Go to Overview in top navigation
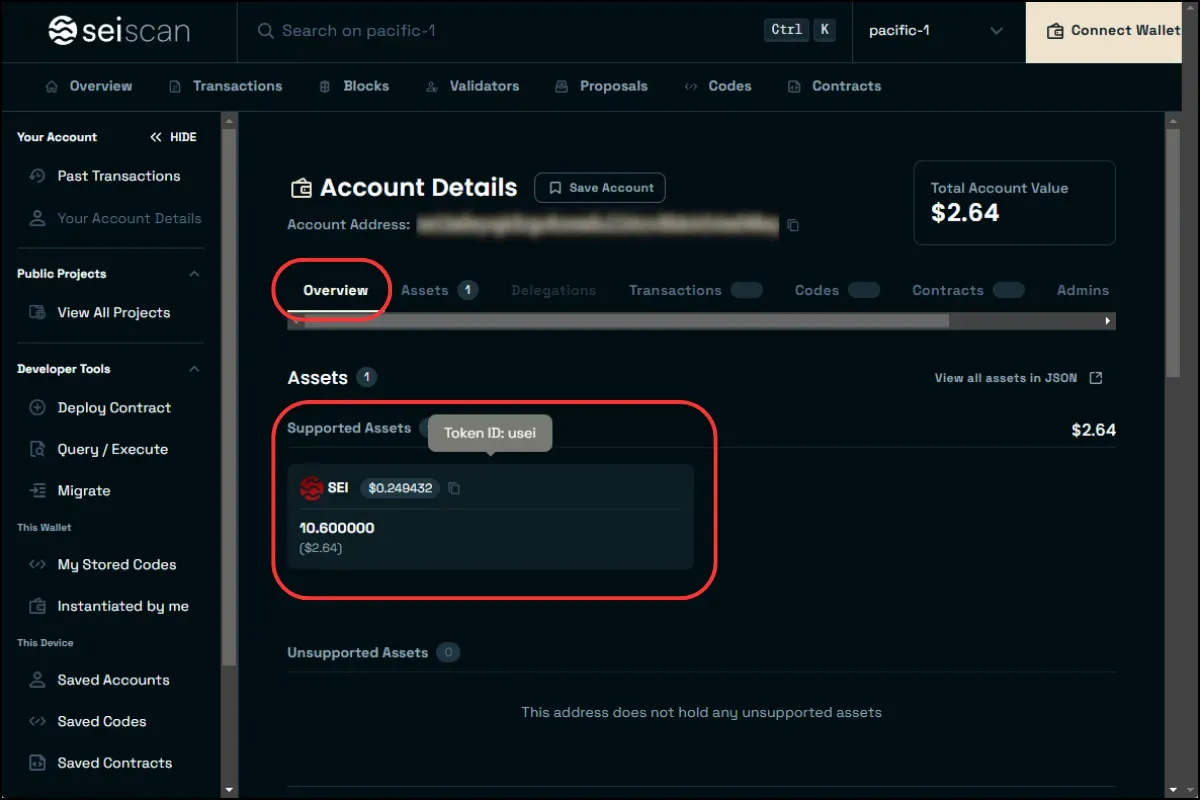This screenshot has height=800, width=1200. (x=88, y=86)
